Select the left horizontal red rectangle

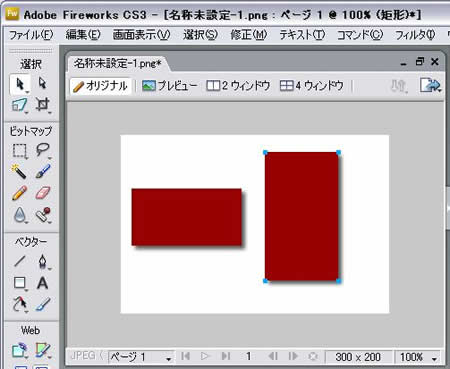[187, 217]
